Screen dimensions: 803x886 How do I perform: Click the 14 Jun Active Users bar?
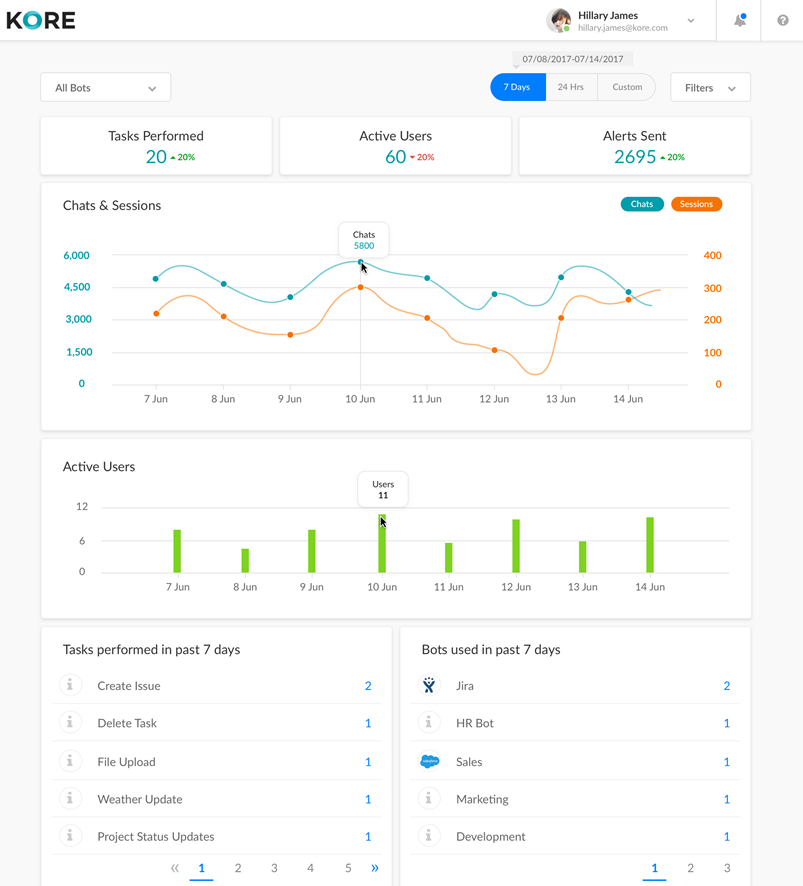(x=650, y=545)
